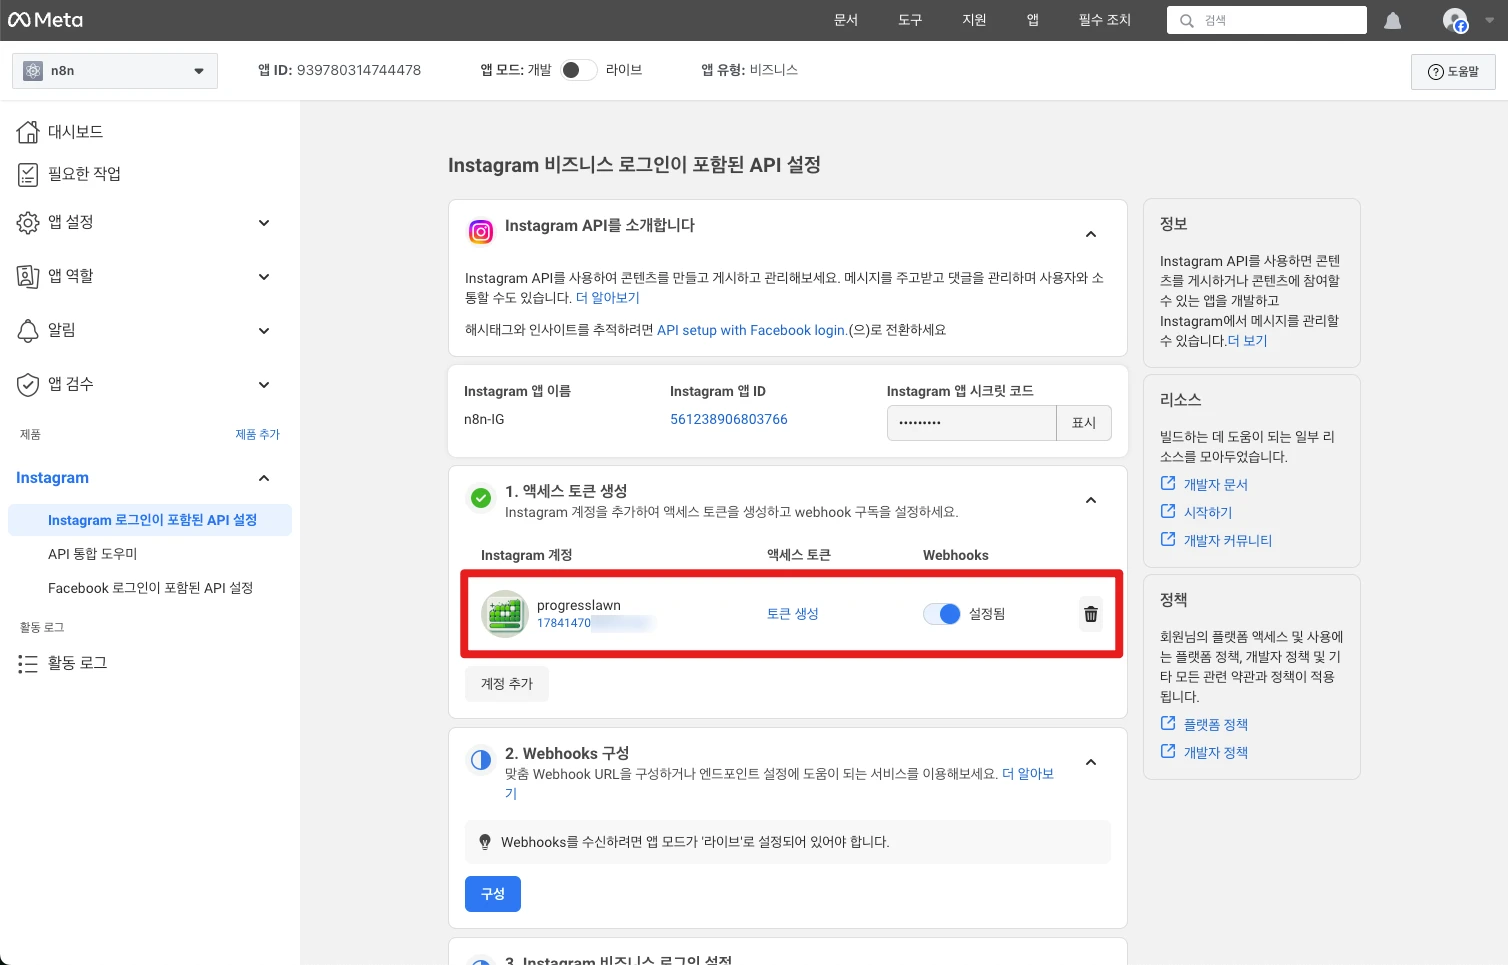Viewport: 1508px width, 965px height.
Task: Toggle app mode from 개발 to 라이브
Action: point(578,70)
